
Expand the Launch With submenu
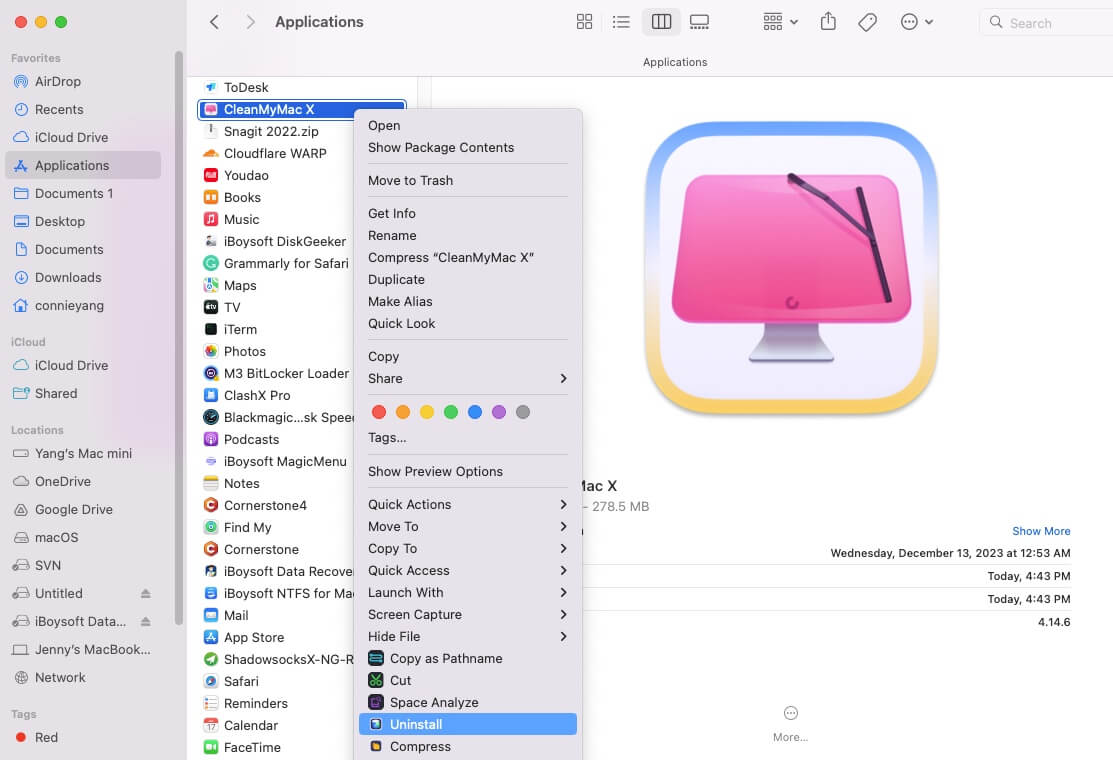tap(468, 593)
